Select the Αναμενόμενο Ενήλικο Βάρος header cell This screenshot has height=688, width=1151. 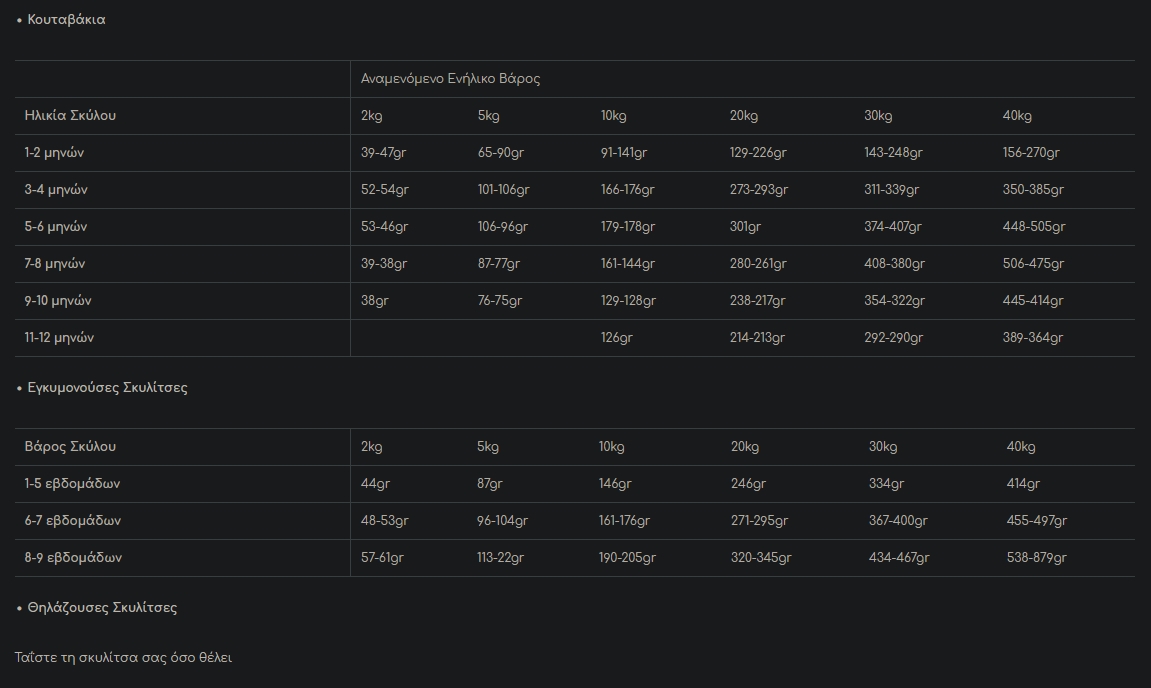[450, 79]
